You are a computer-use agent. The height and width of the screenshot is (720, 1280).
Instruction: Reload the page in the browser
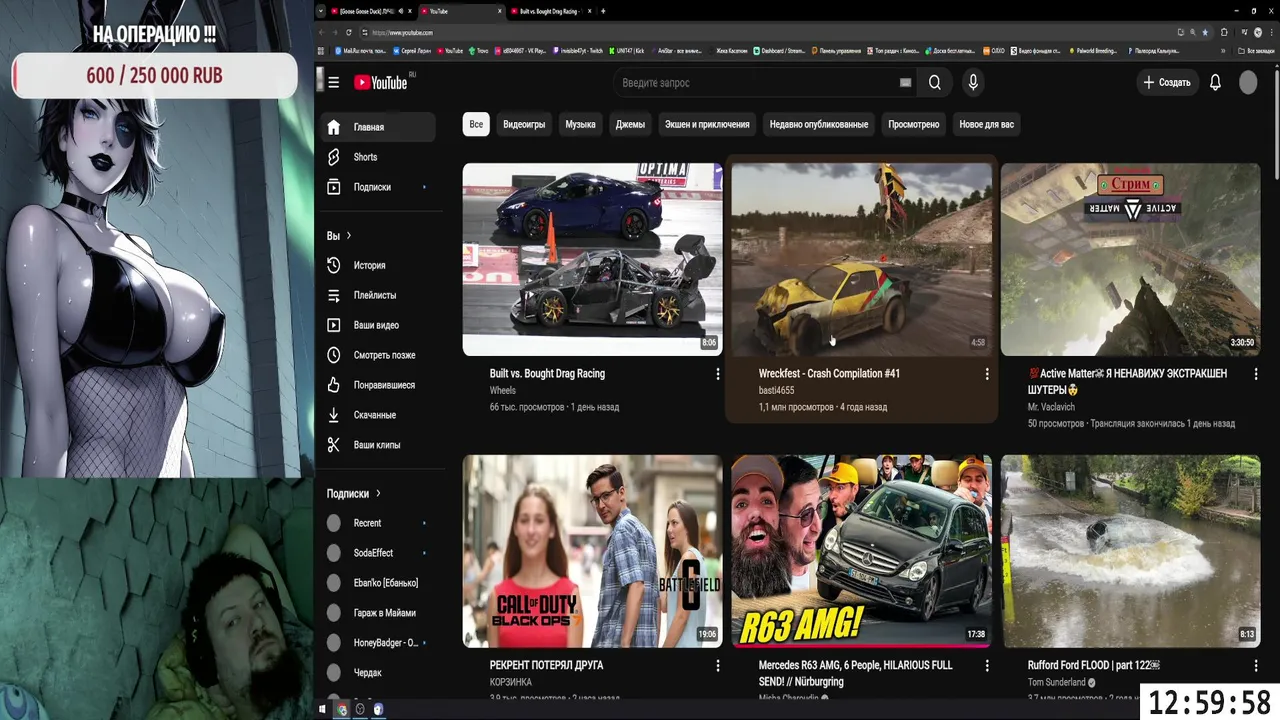[349, 32]
